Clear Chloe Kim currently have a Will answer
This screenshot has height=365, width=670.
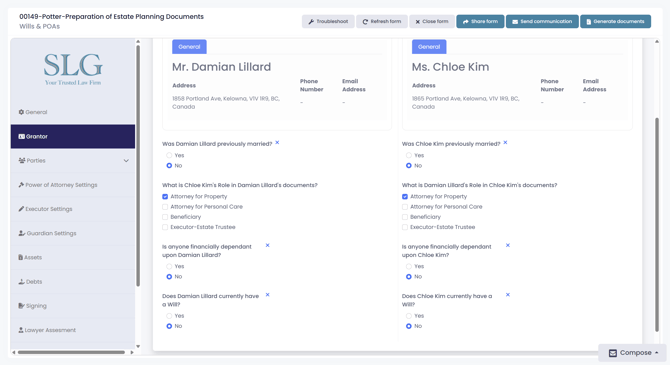(508, 295)
